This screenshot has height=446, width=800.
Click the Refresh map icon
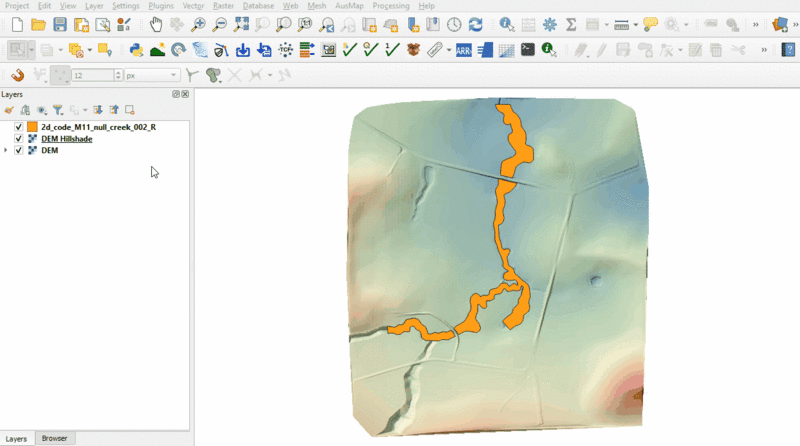point(475,24)
